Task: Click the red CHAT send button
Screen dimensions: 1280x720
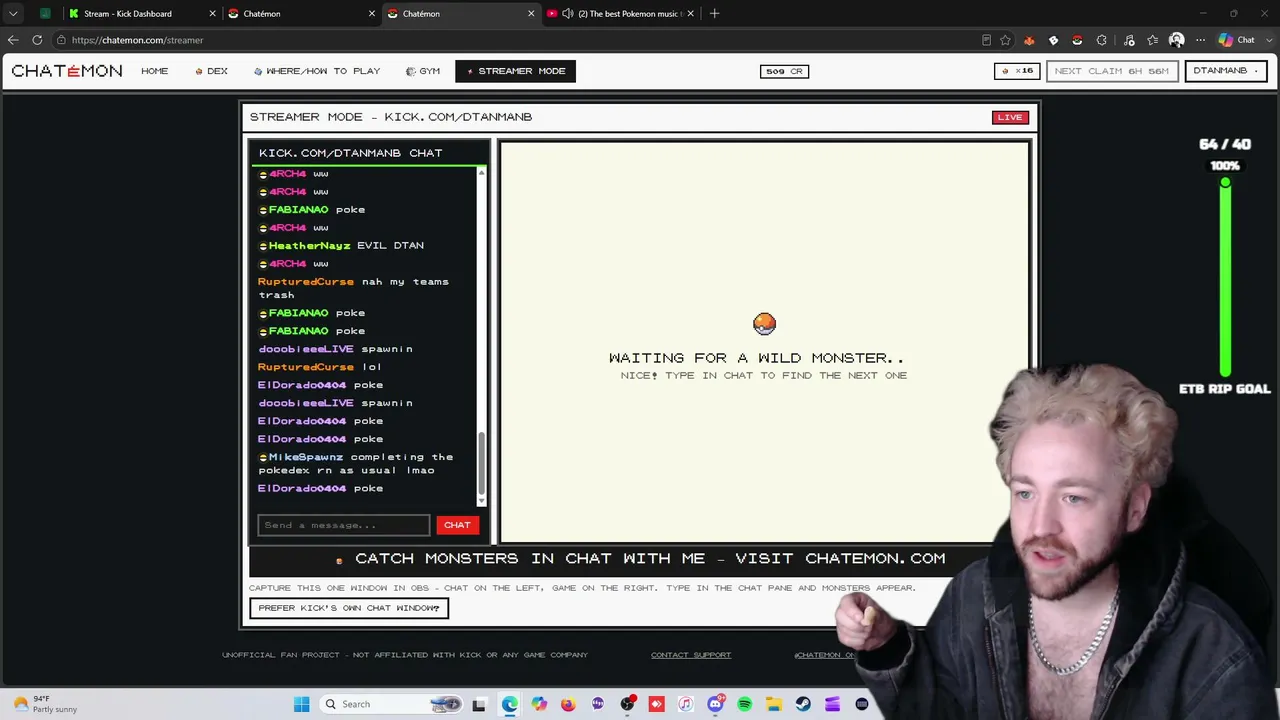Action: (x=457, y=525)
